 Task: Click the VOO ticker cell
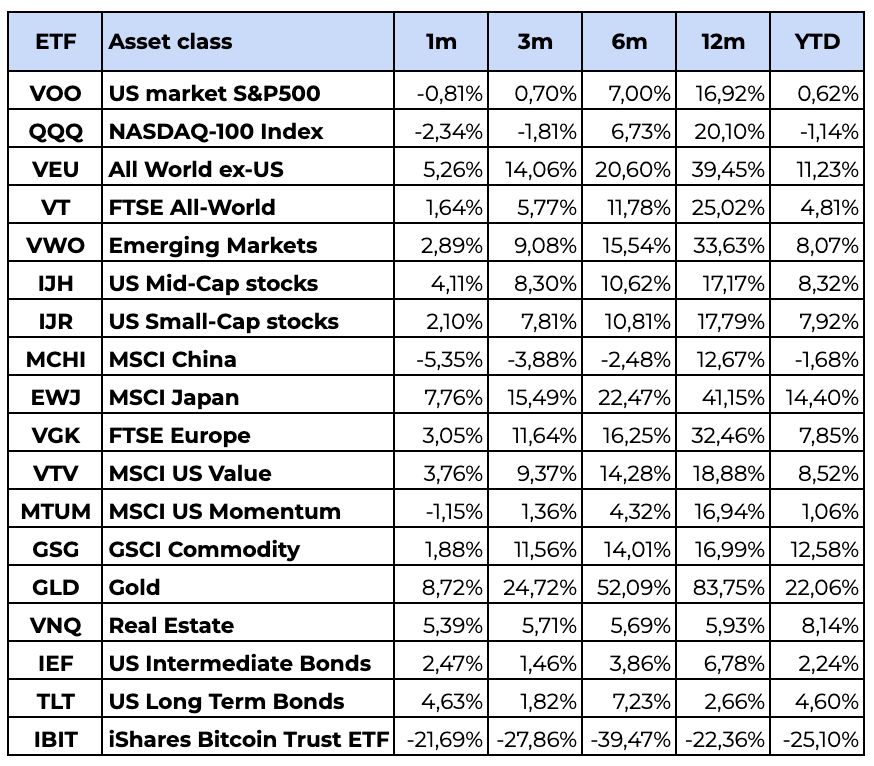(x=55, y=94)
